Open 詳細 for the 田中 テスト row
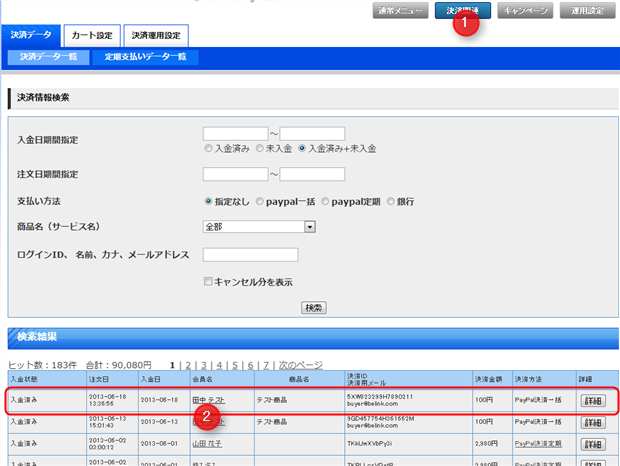Screen dimensions: 620x466 (x=592, y=399)
